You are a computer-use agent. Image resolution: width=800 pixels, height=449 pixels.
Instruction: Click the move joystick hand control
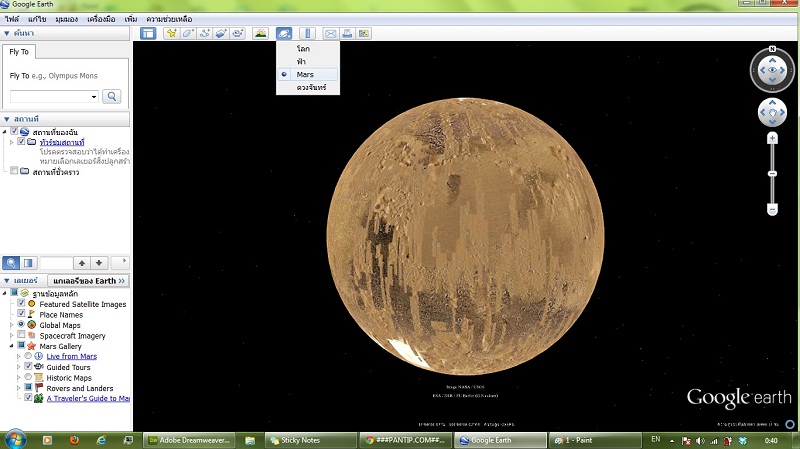pyautogui.click(x=772, y=113)
